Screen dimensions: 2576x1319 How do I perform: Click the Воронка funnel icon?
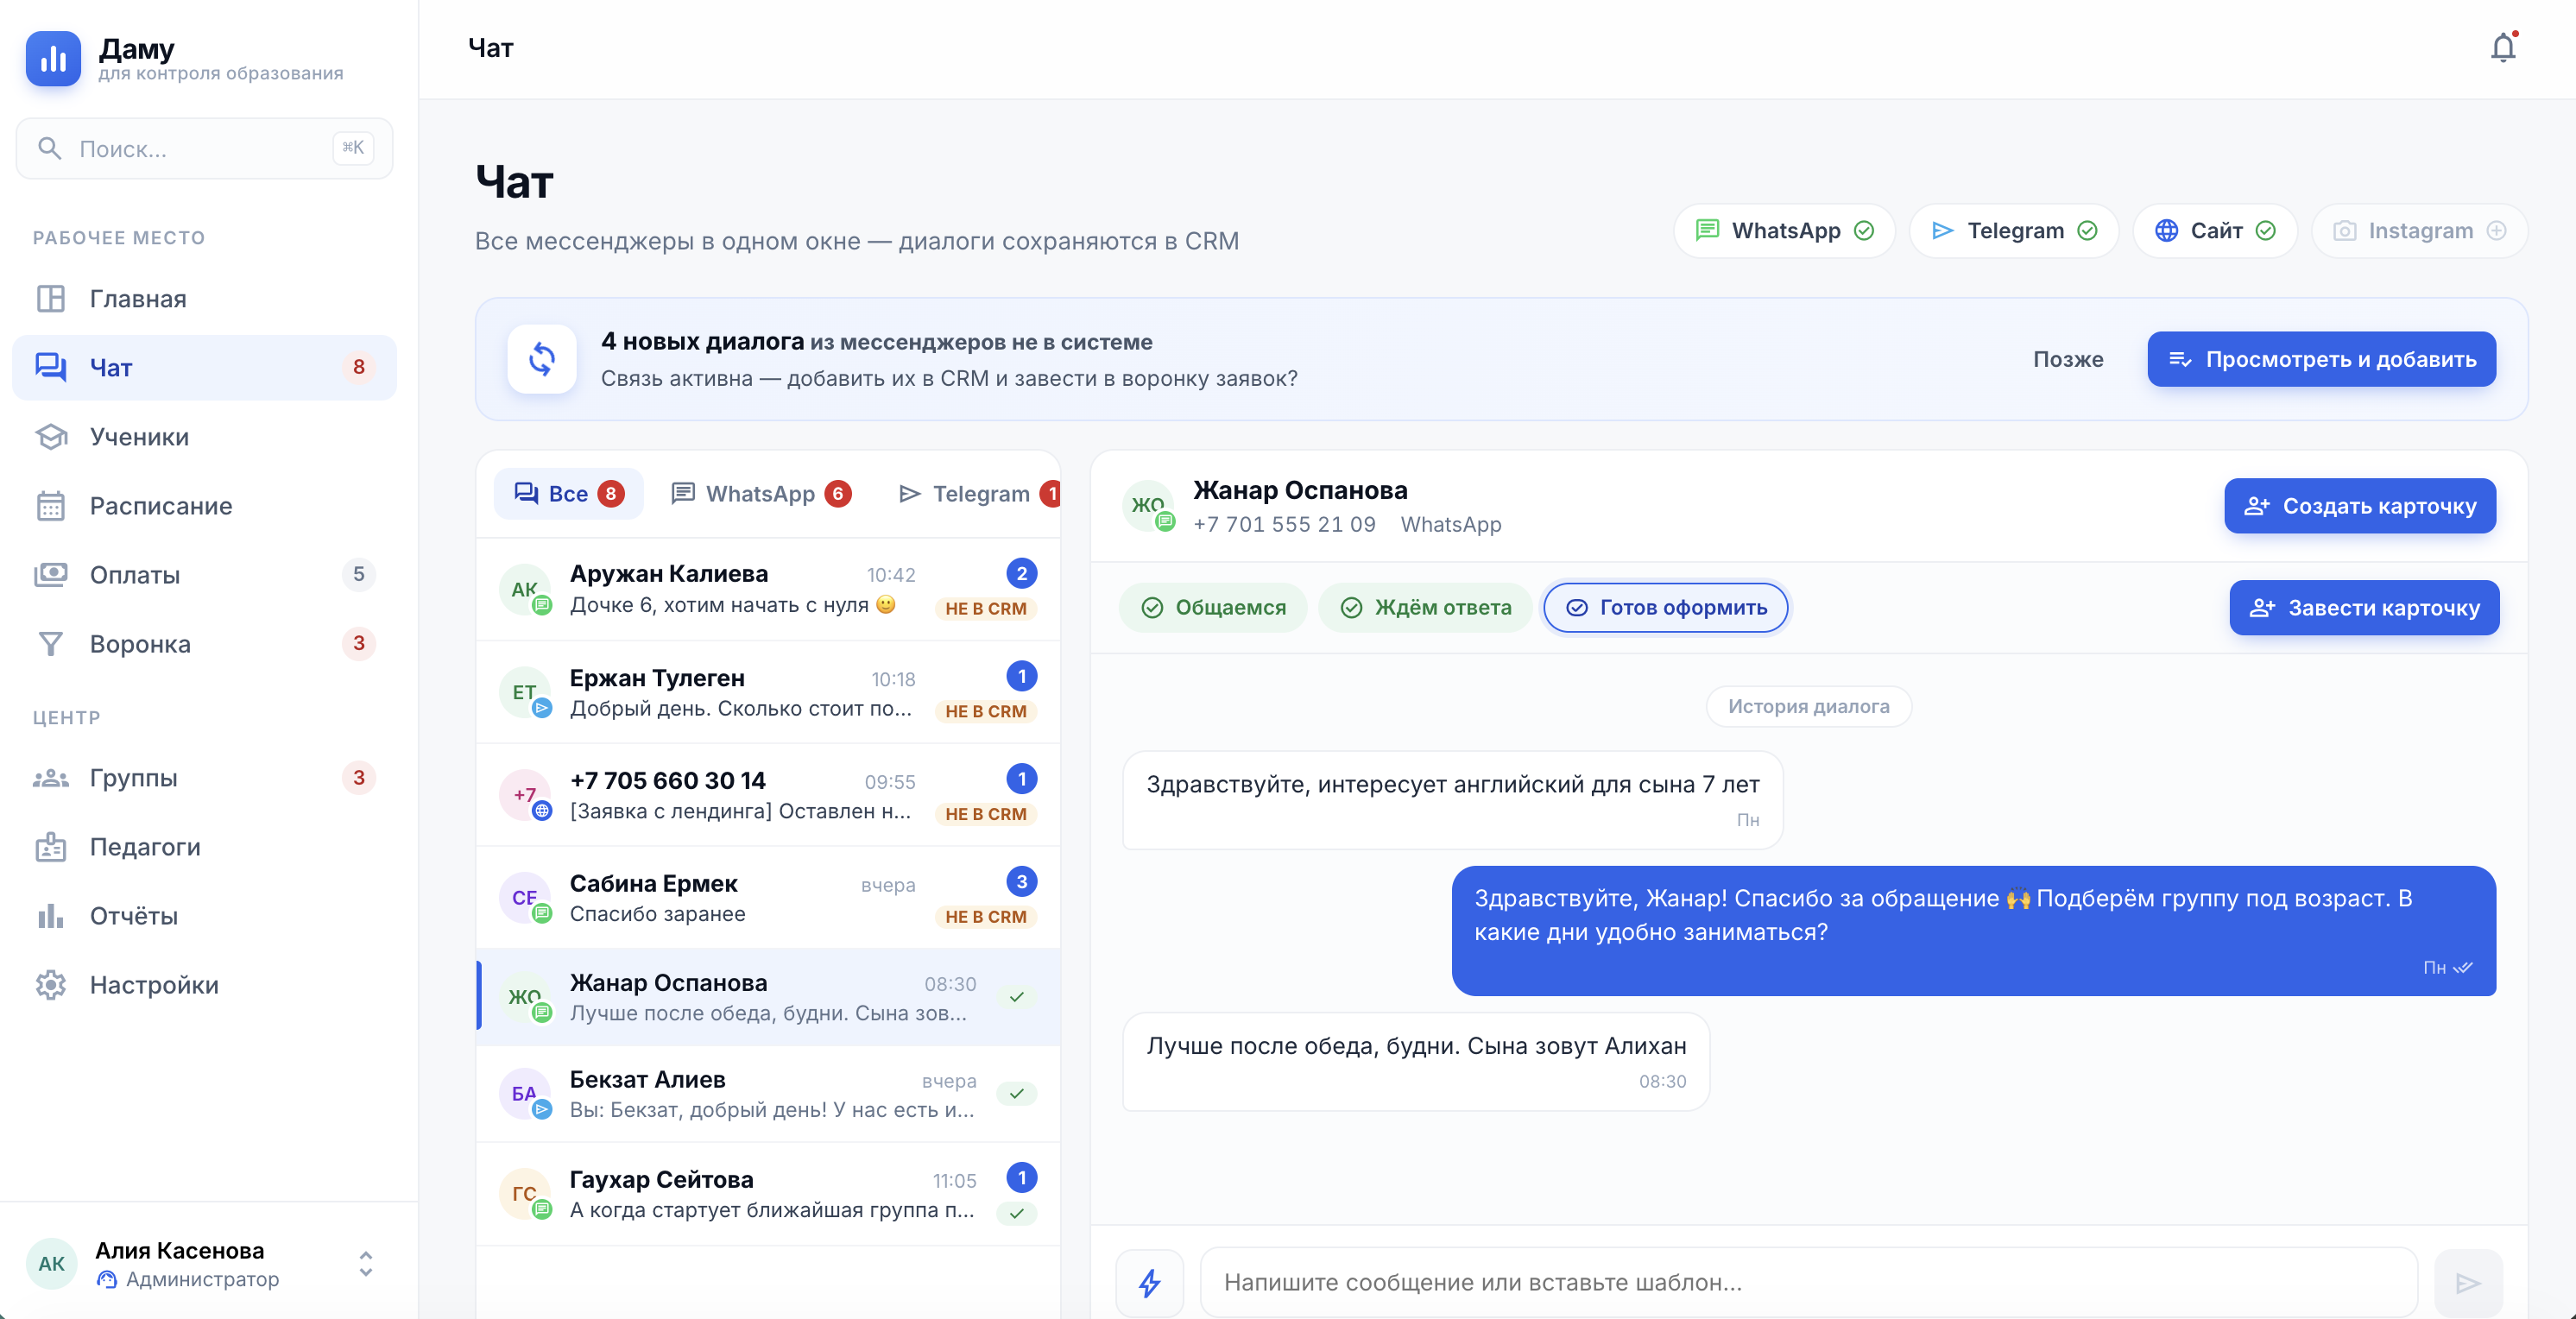point(51,644)
